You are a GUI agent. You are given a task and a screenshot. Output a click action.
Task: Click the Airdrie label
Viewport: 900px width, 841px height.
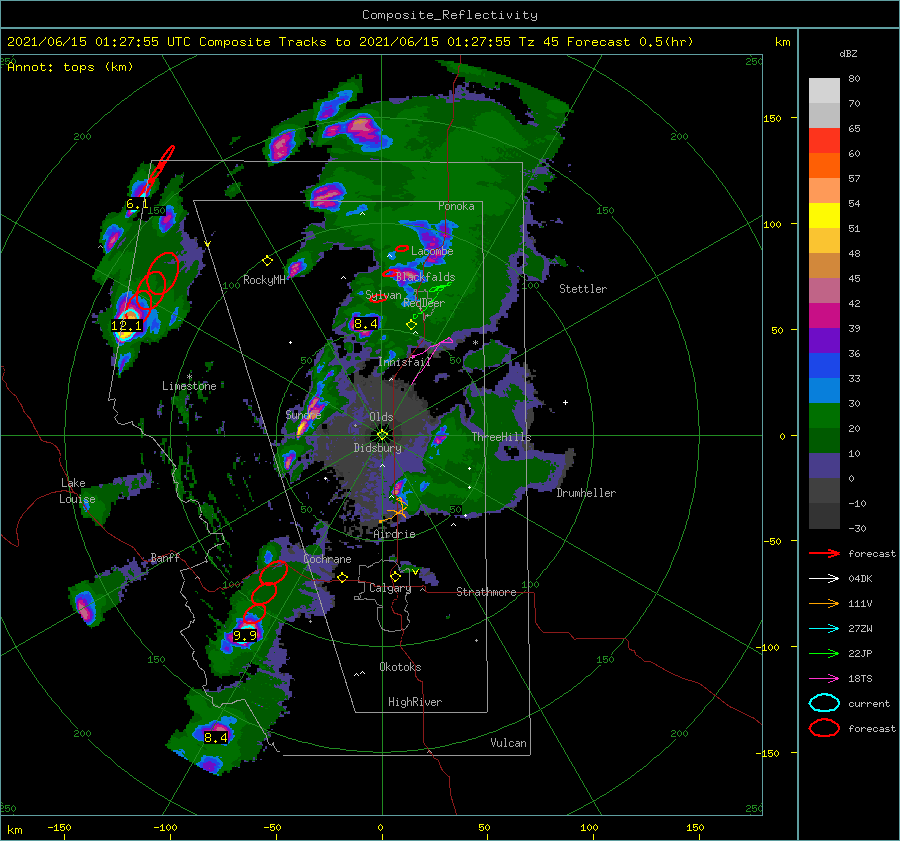(x=394, y=534)
